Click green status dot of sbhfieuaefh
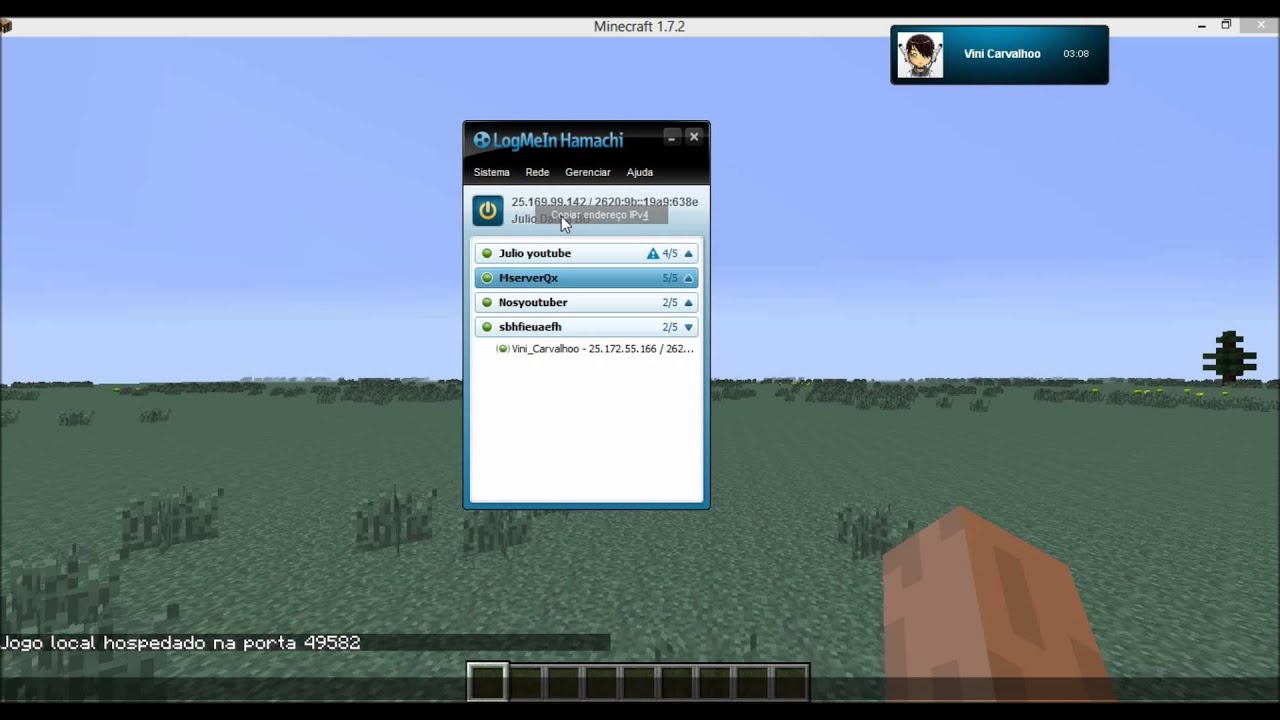Image resolution: width=1280 pixels, height=720 pixels. [487, 327]
